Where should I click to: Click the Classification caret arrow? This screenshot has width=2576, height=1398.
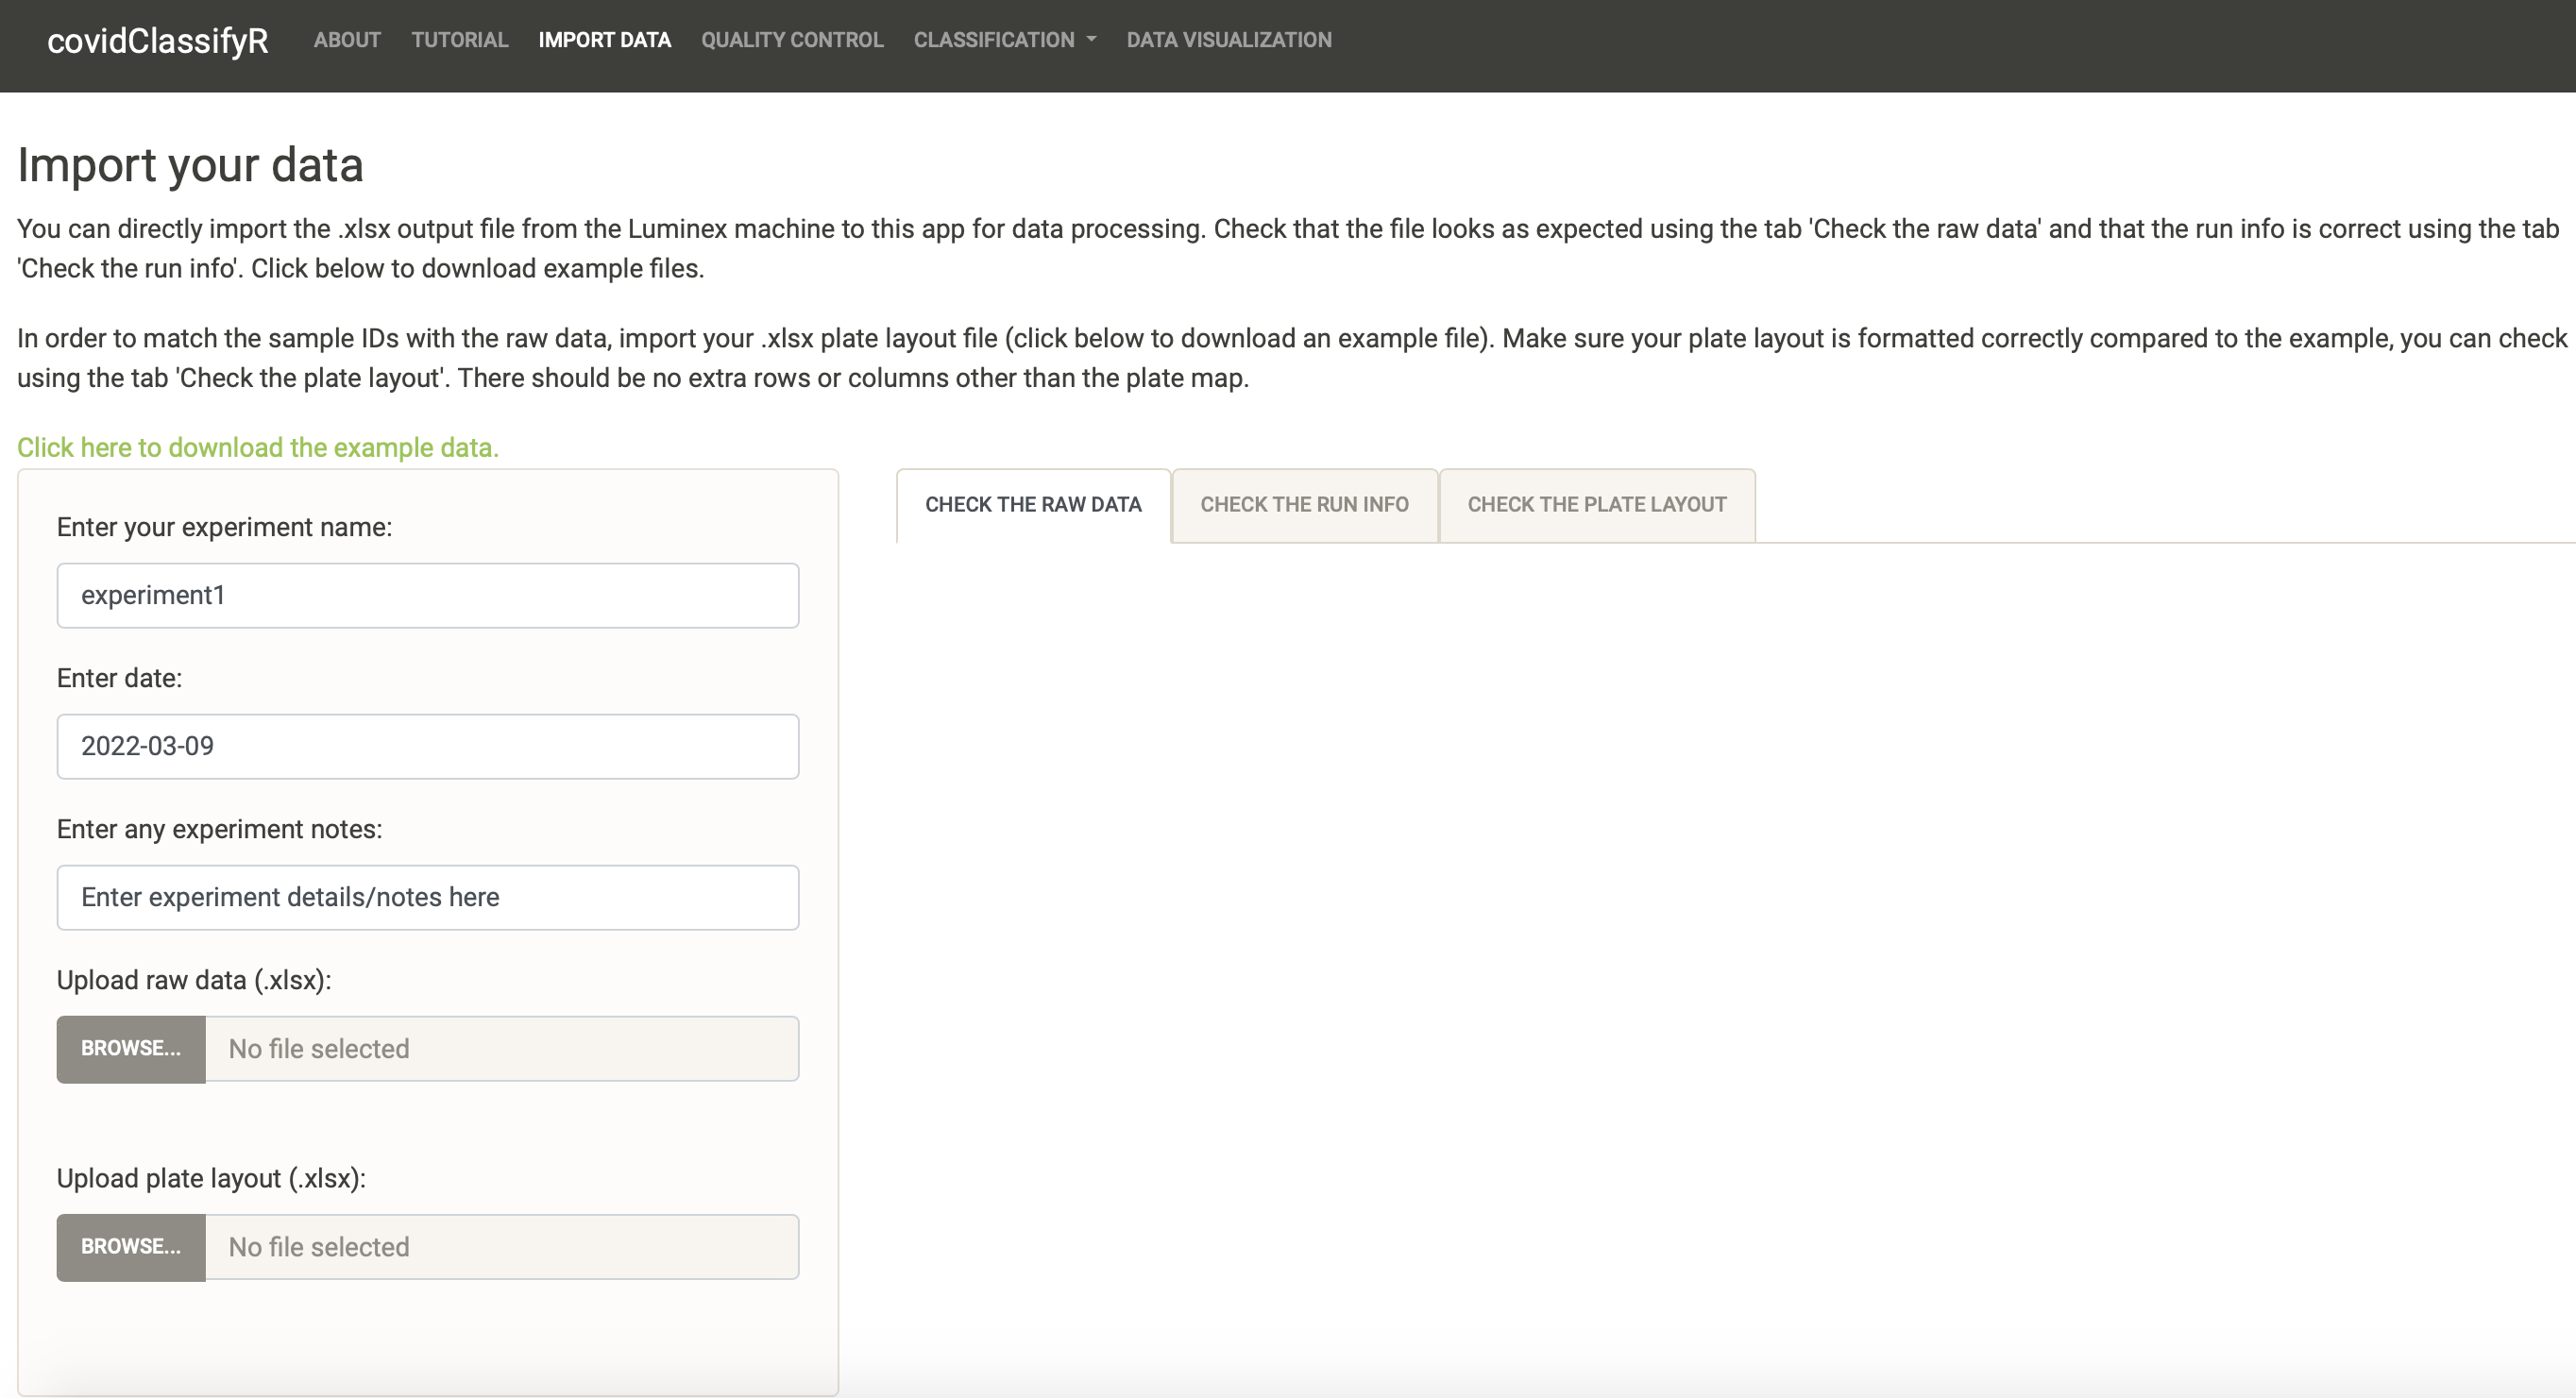pyautogui.click(x=1091, y=40)
